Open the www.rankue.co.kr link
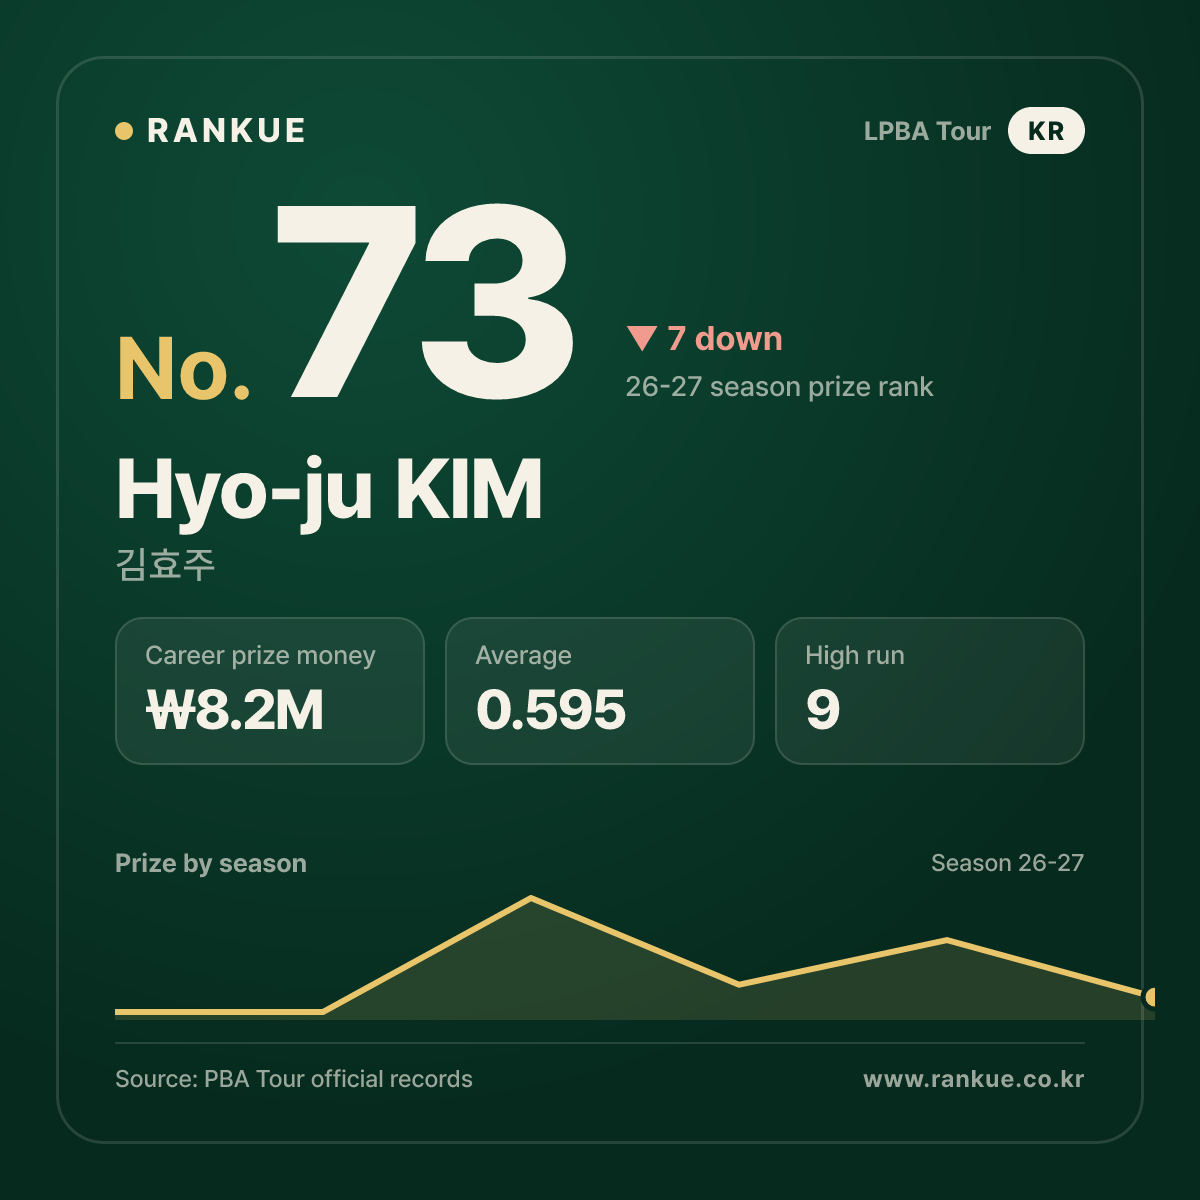This screenshot has width=1200, height=1200. 974,1079
